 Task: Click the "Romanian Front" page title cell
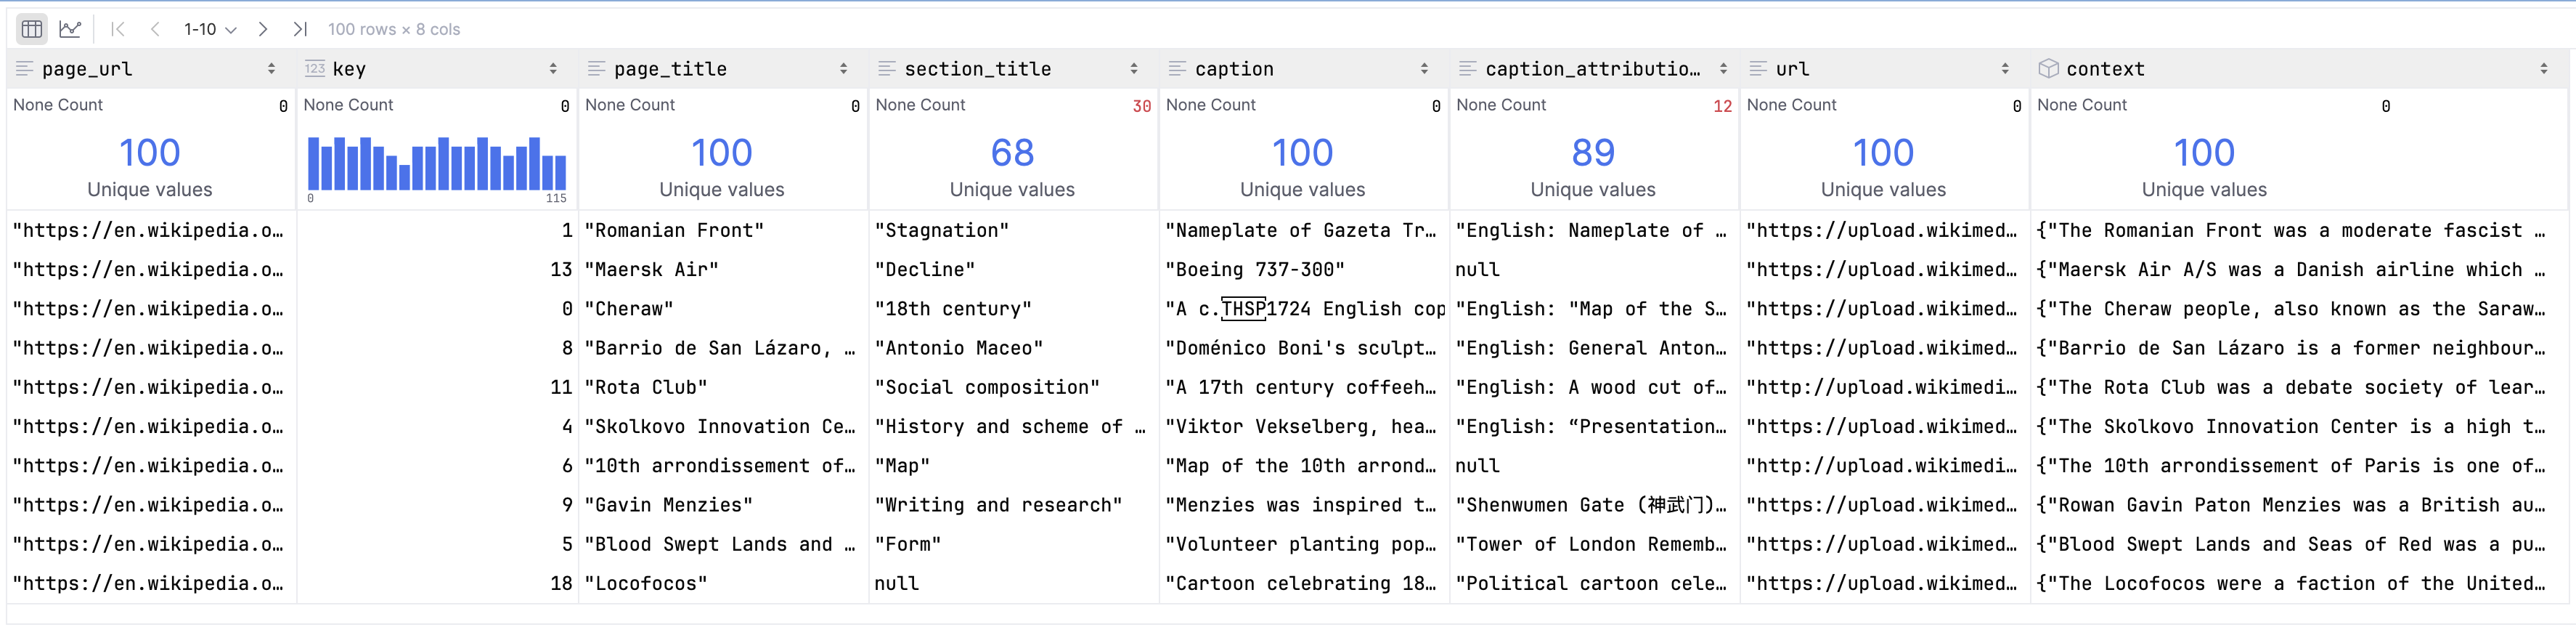[x=675, y=231]
